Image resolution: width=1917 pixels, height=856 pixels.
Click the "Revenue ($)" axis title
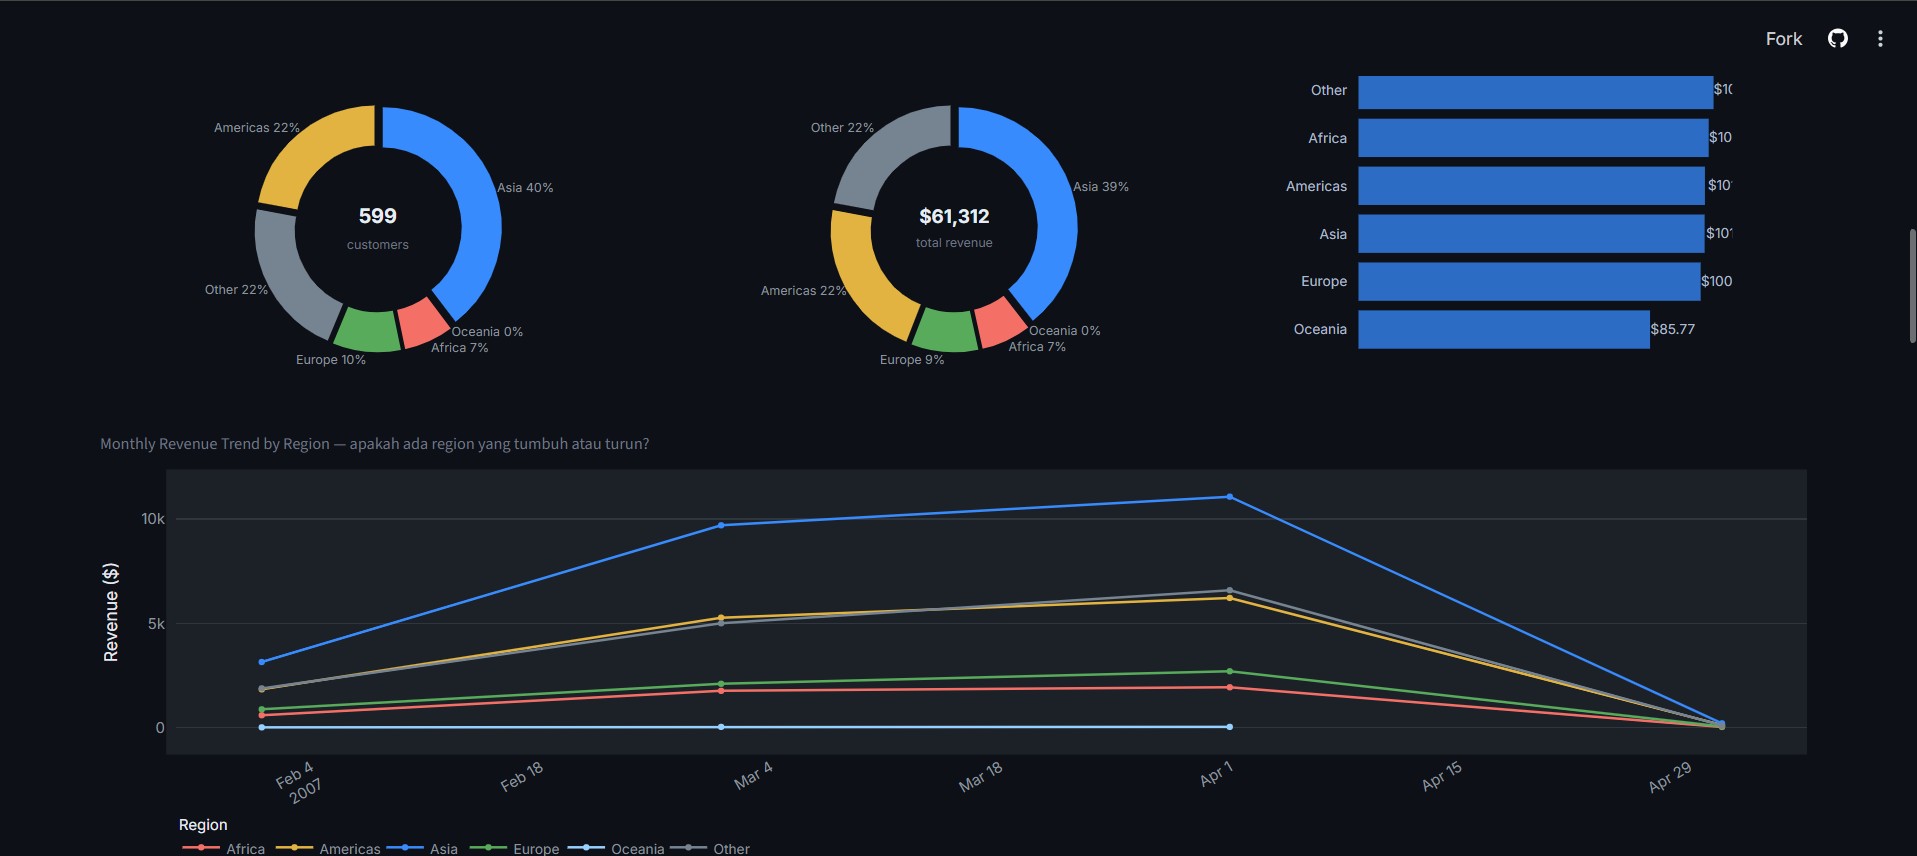[x=111, y=612]
